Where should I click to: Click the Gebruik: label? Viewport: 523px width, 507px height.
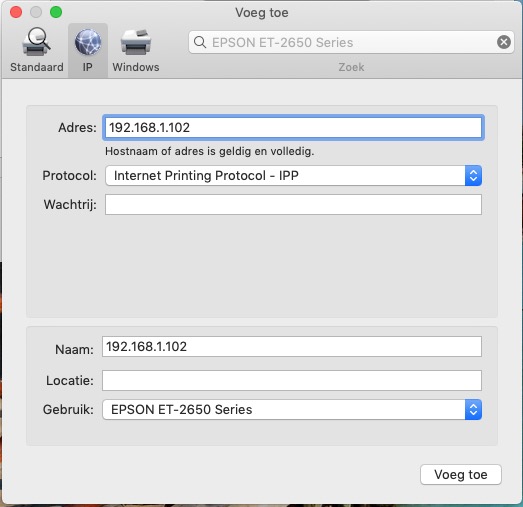(68, 409)
